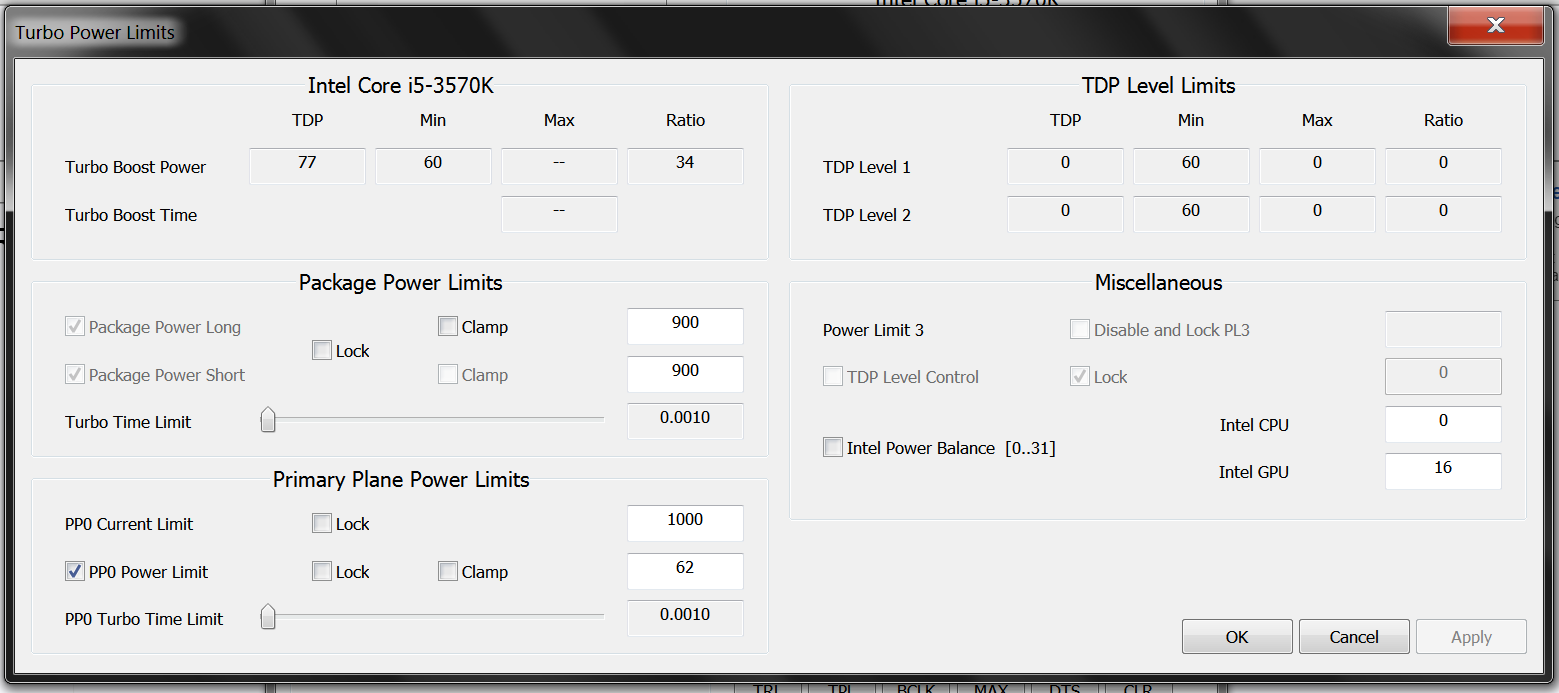Select TDP Level 2 Min value 60
The width and height of the screenshot is (1559, 693).
1191,214
